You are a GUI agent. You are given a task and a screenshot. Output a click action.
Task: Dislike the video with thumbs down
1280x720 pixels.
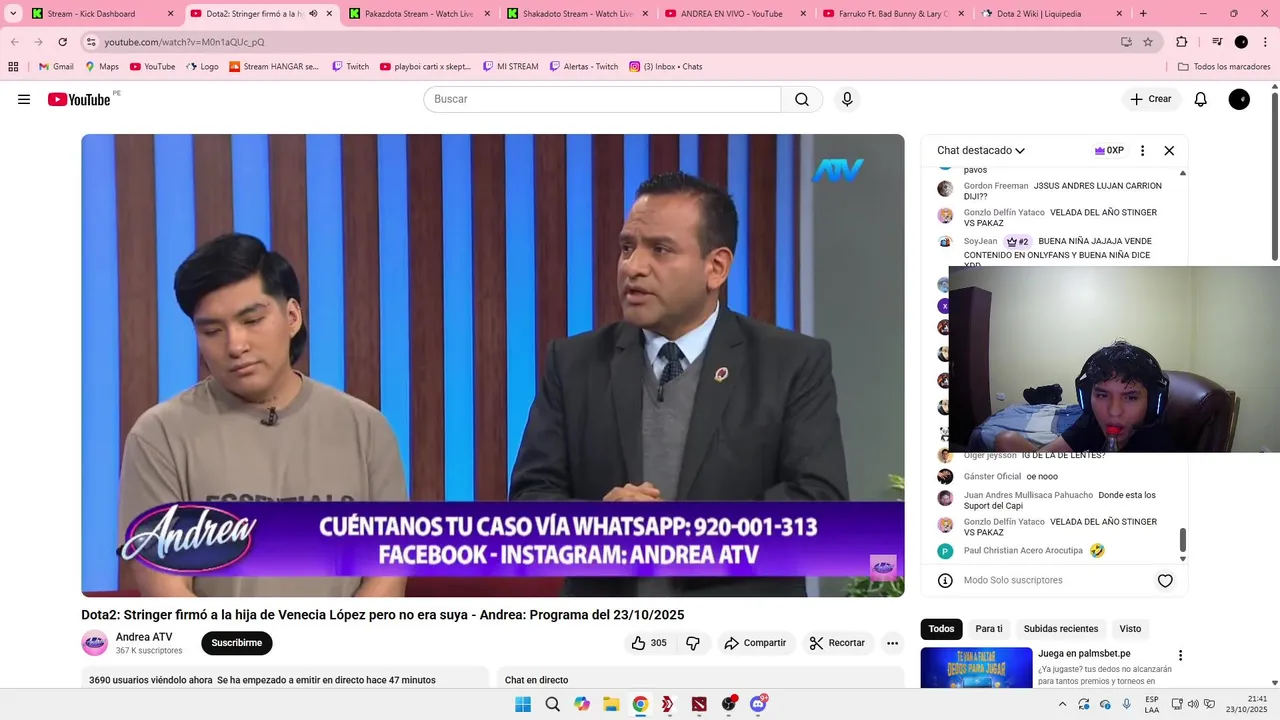click(x=693, y=643)
